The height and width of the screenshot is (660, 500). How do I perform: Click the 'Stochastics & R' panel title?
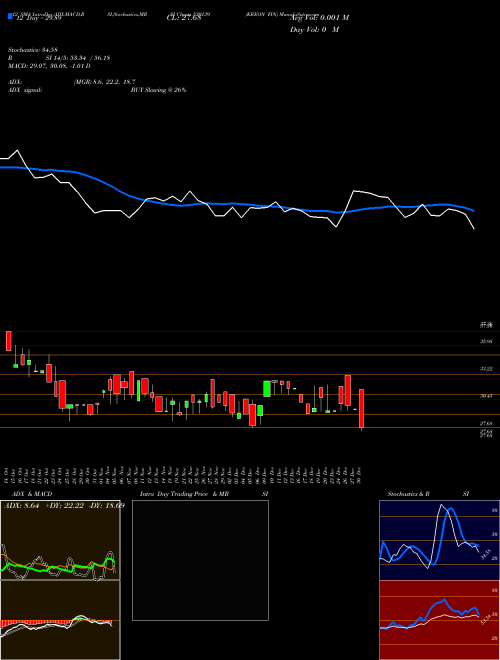409,494
